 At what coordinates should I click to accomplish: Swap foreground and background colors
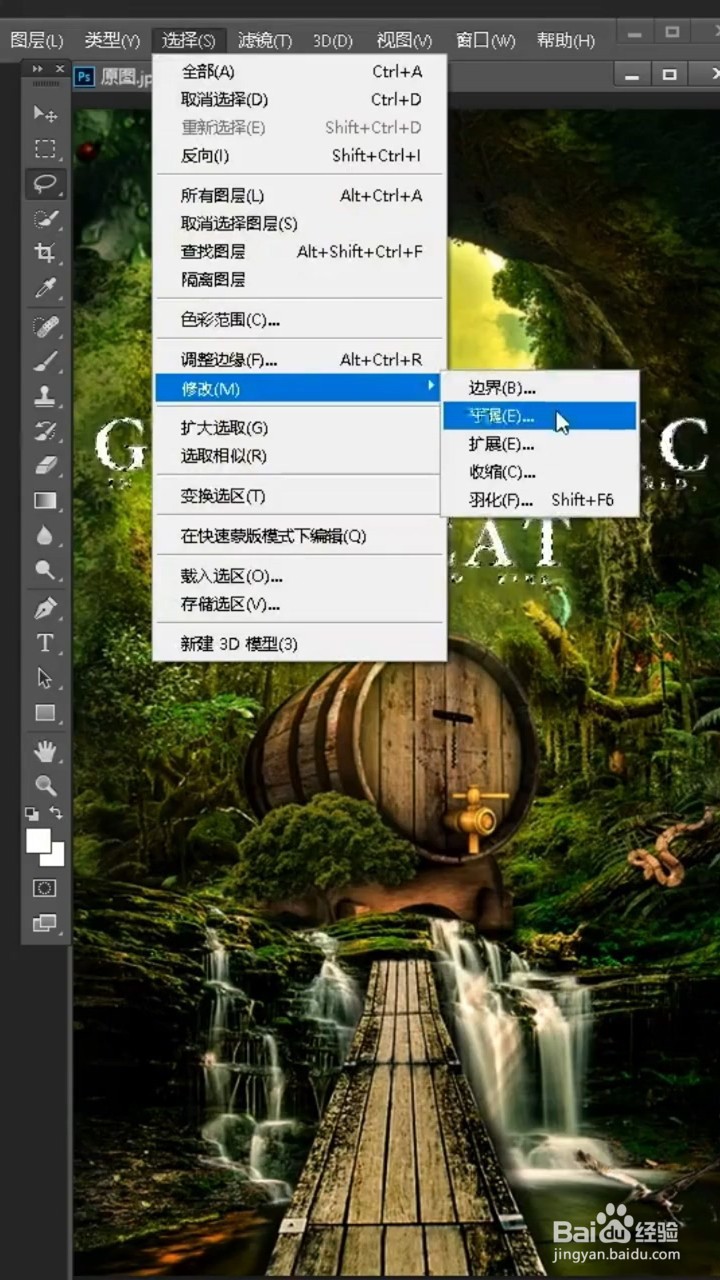[58, 814]
